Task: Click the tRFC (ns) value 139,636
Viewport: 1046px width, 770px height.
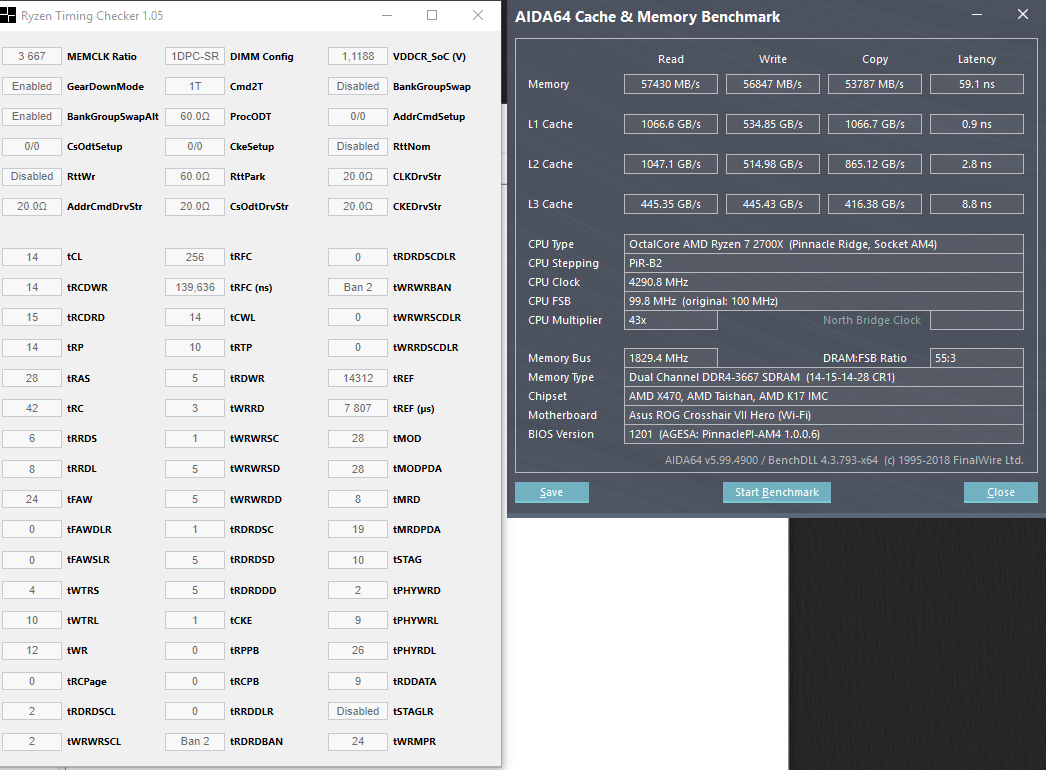Action: pos(195,287)
